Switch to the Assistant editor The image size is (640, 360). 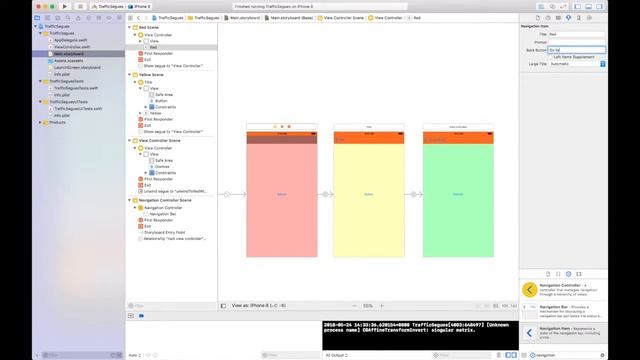(552, 7)
